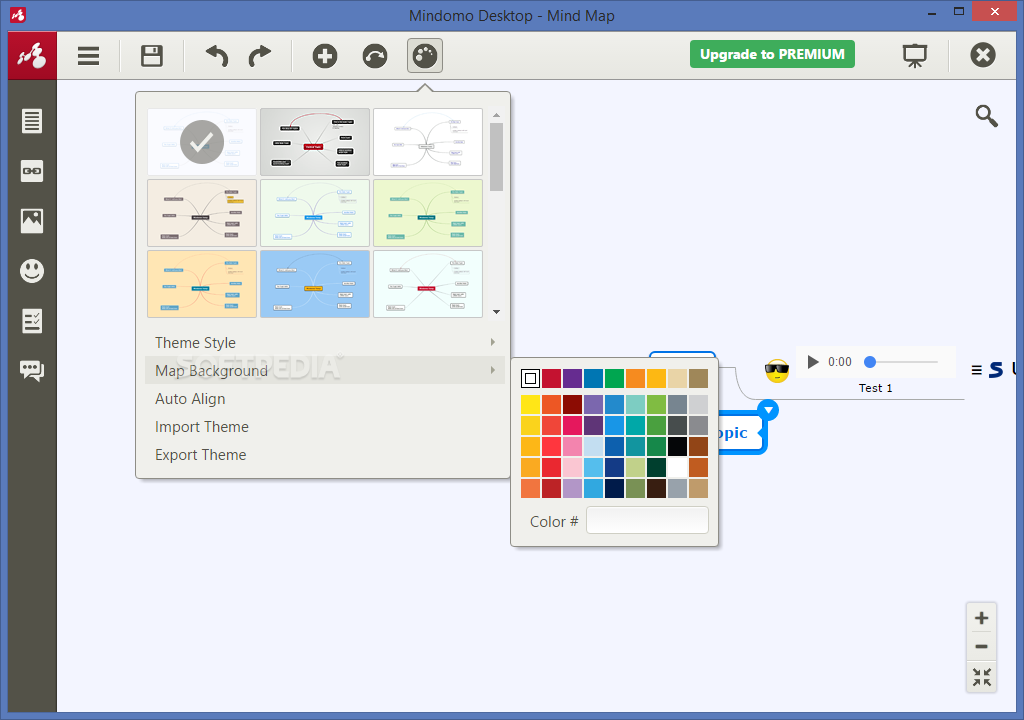1024x720 pixels.
Task: Click the audio progress slider handle
Action: (x=870, y=362)
